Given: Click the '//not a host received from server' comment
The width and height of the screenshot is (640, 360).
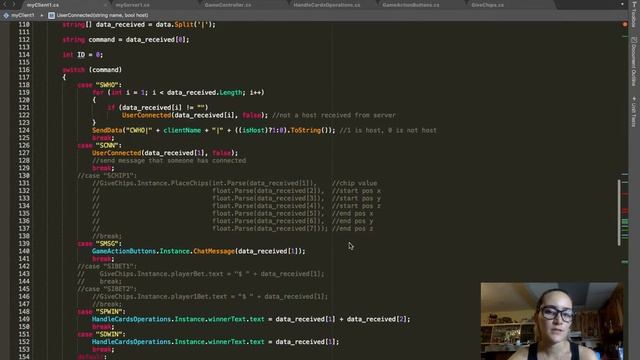Looking at the screenshot, I should pyautogui.click(x=333, y=115).
